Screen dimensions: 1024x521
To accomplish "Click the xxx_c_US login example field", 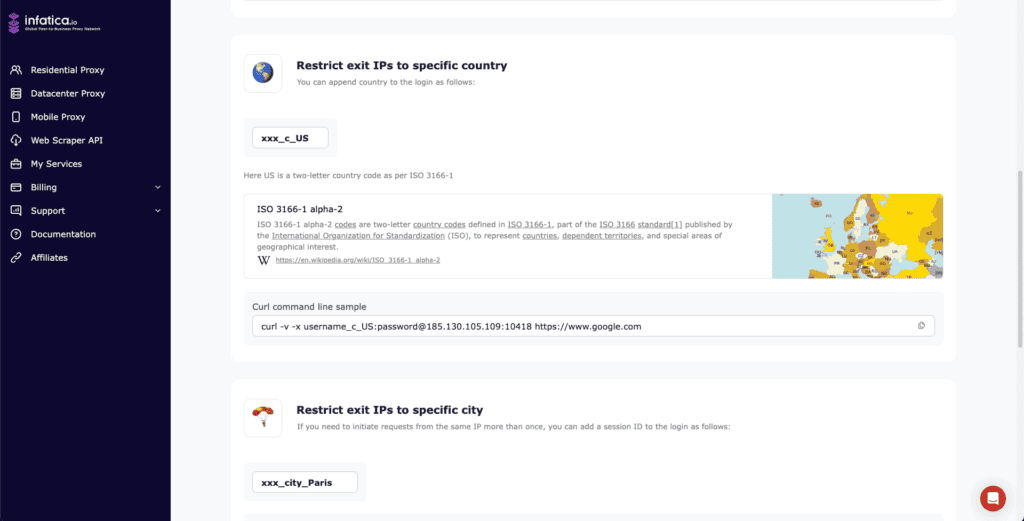I will point(290,138).
